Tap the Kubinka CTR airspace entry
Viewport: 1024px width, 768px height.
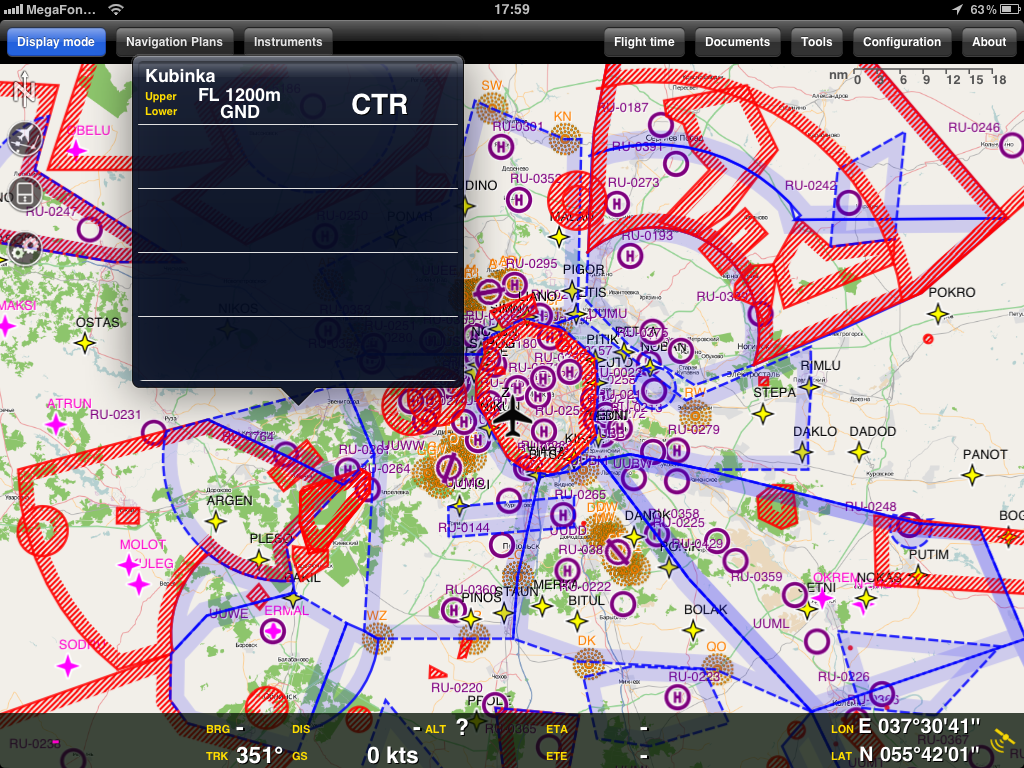tap(298, 93)
